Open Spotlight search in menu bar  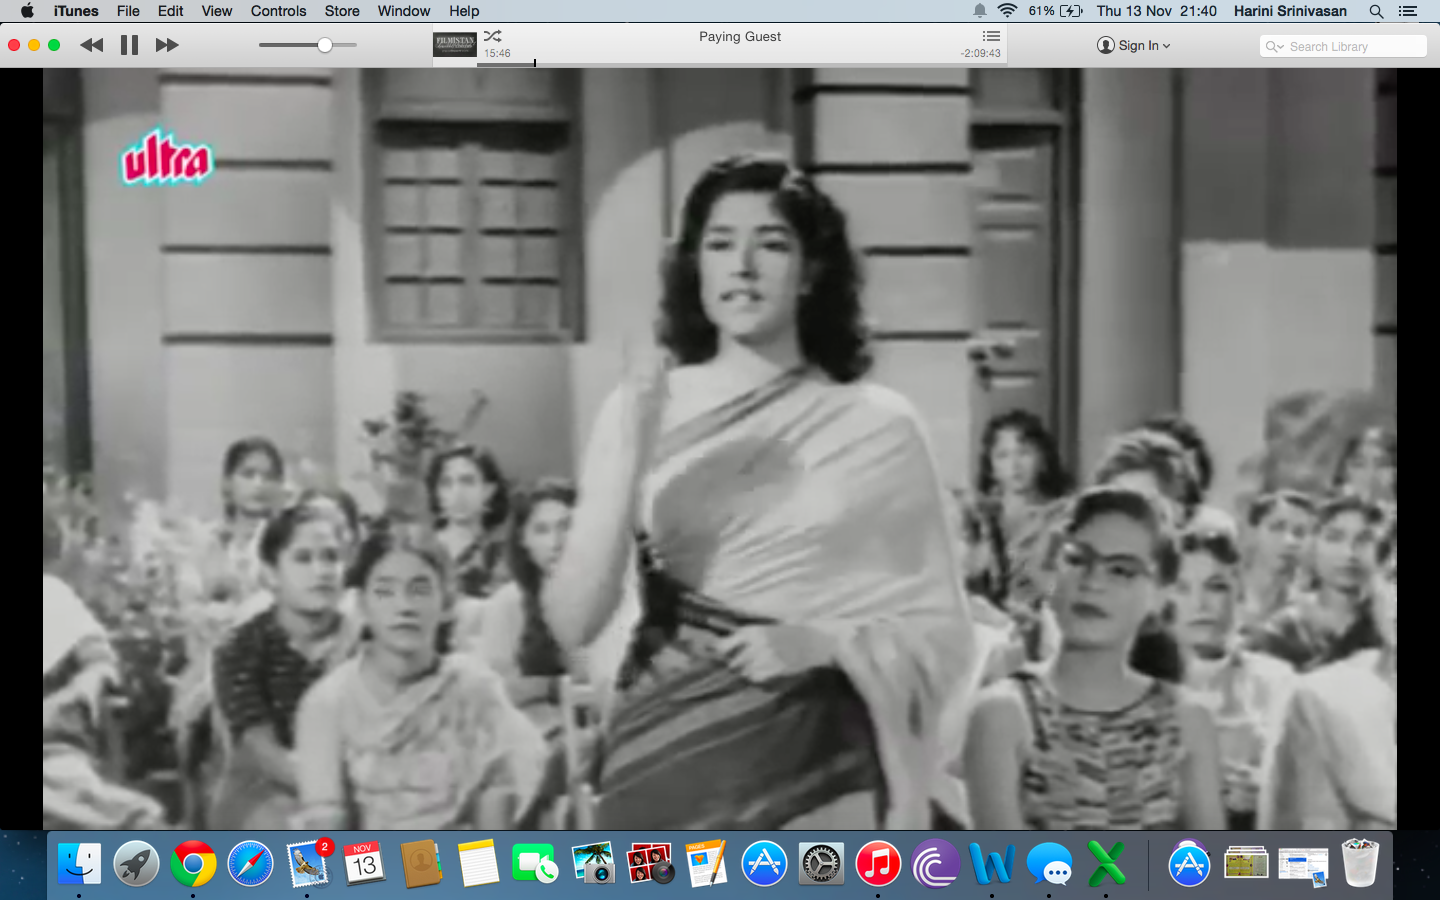(x=1376, y=11)
